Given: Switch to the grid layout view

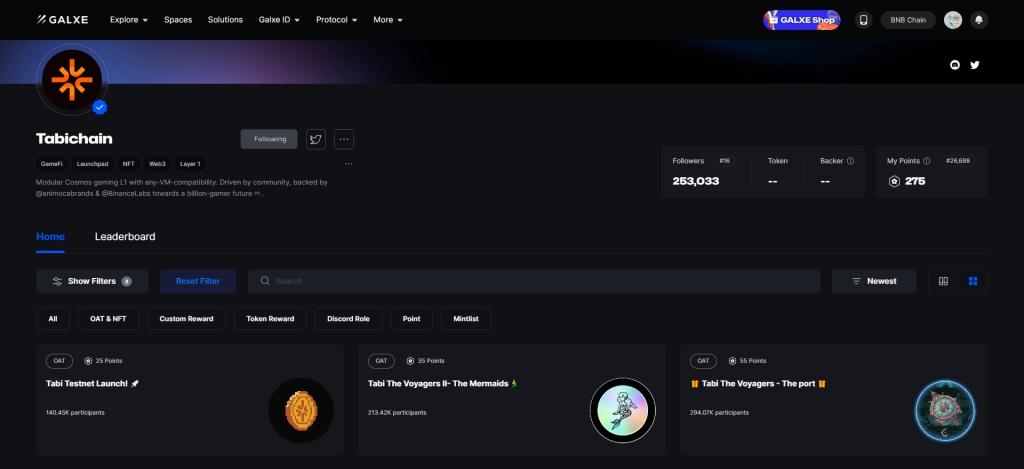Looking at the screenshot, I should tap(973, 281).
